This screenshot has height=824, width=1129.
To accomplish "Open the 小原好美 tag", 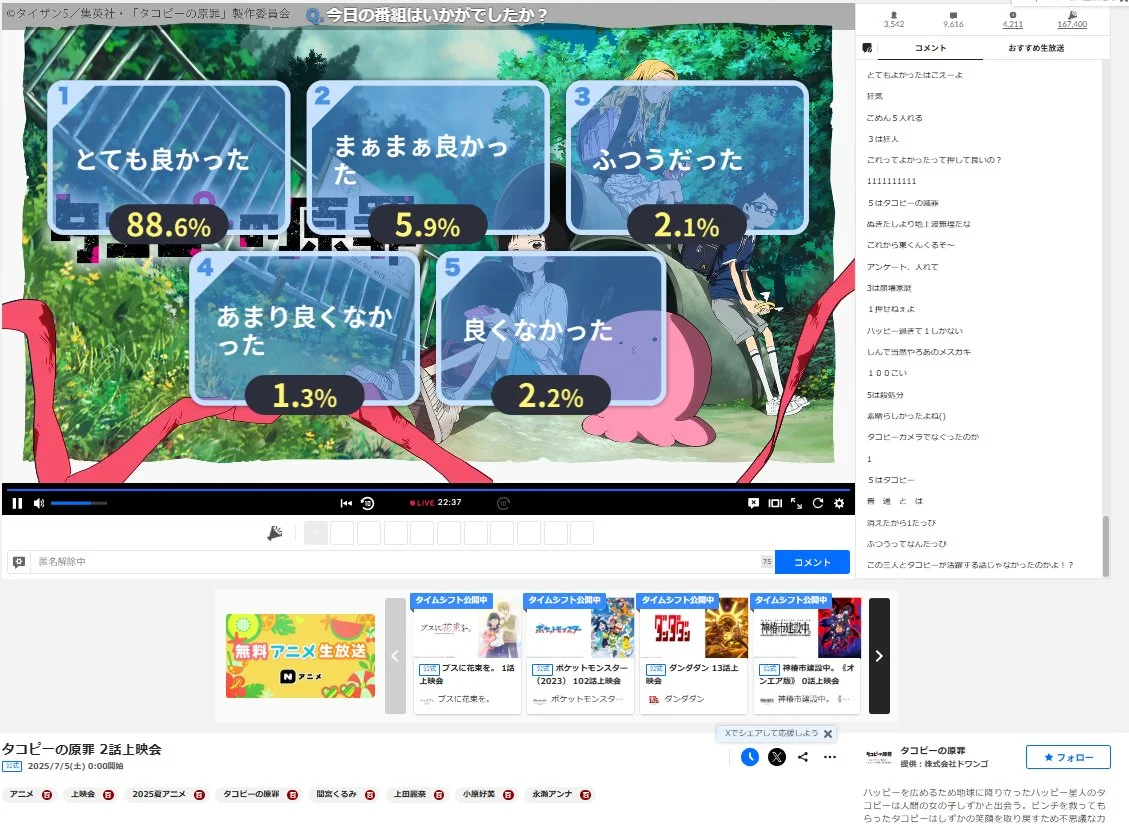I will [479, 794].
